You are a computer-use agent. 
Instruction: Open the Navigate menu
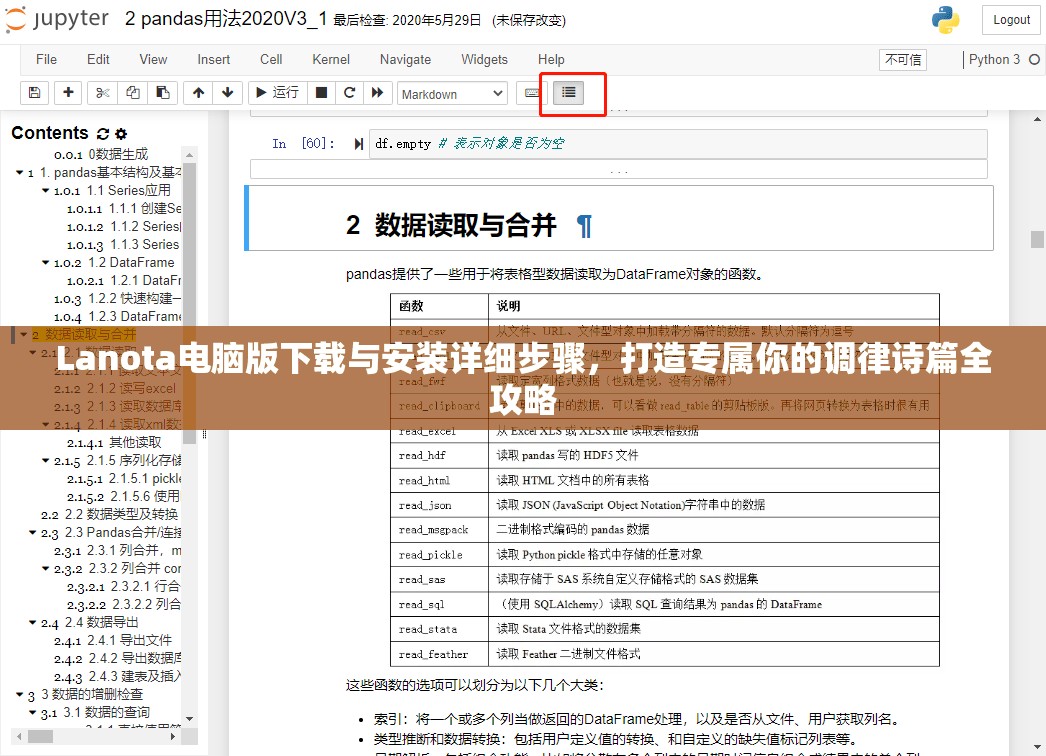click(405, 59)
